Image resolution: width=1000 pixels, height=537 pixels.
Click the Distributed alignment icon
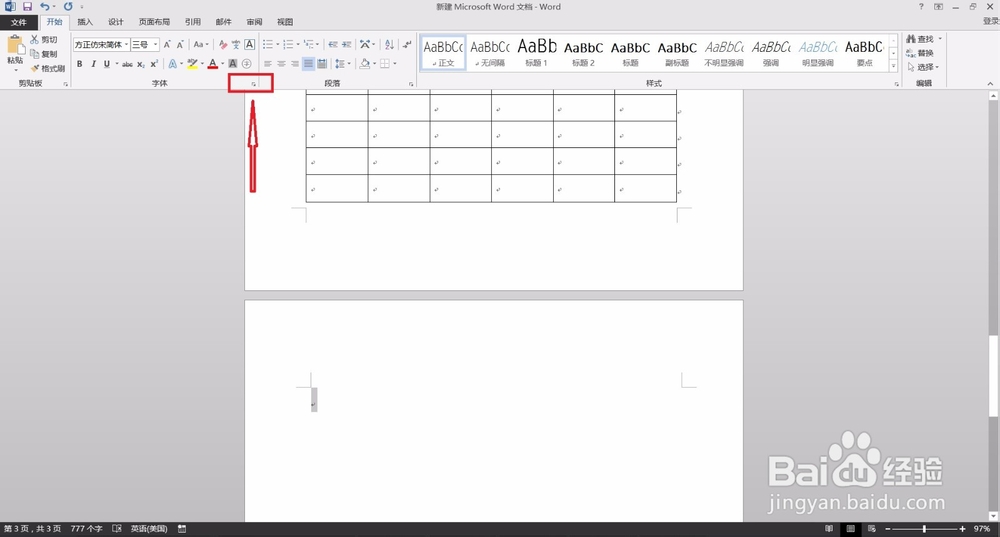click(322, 64)
